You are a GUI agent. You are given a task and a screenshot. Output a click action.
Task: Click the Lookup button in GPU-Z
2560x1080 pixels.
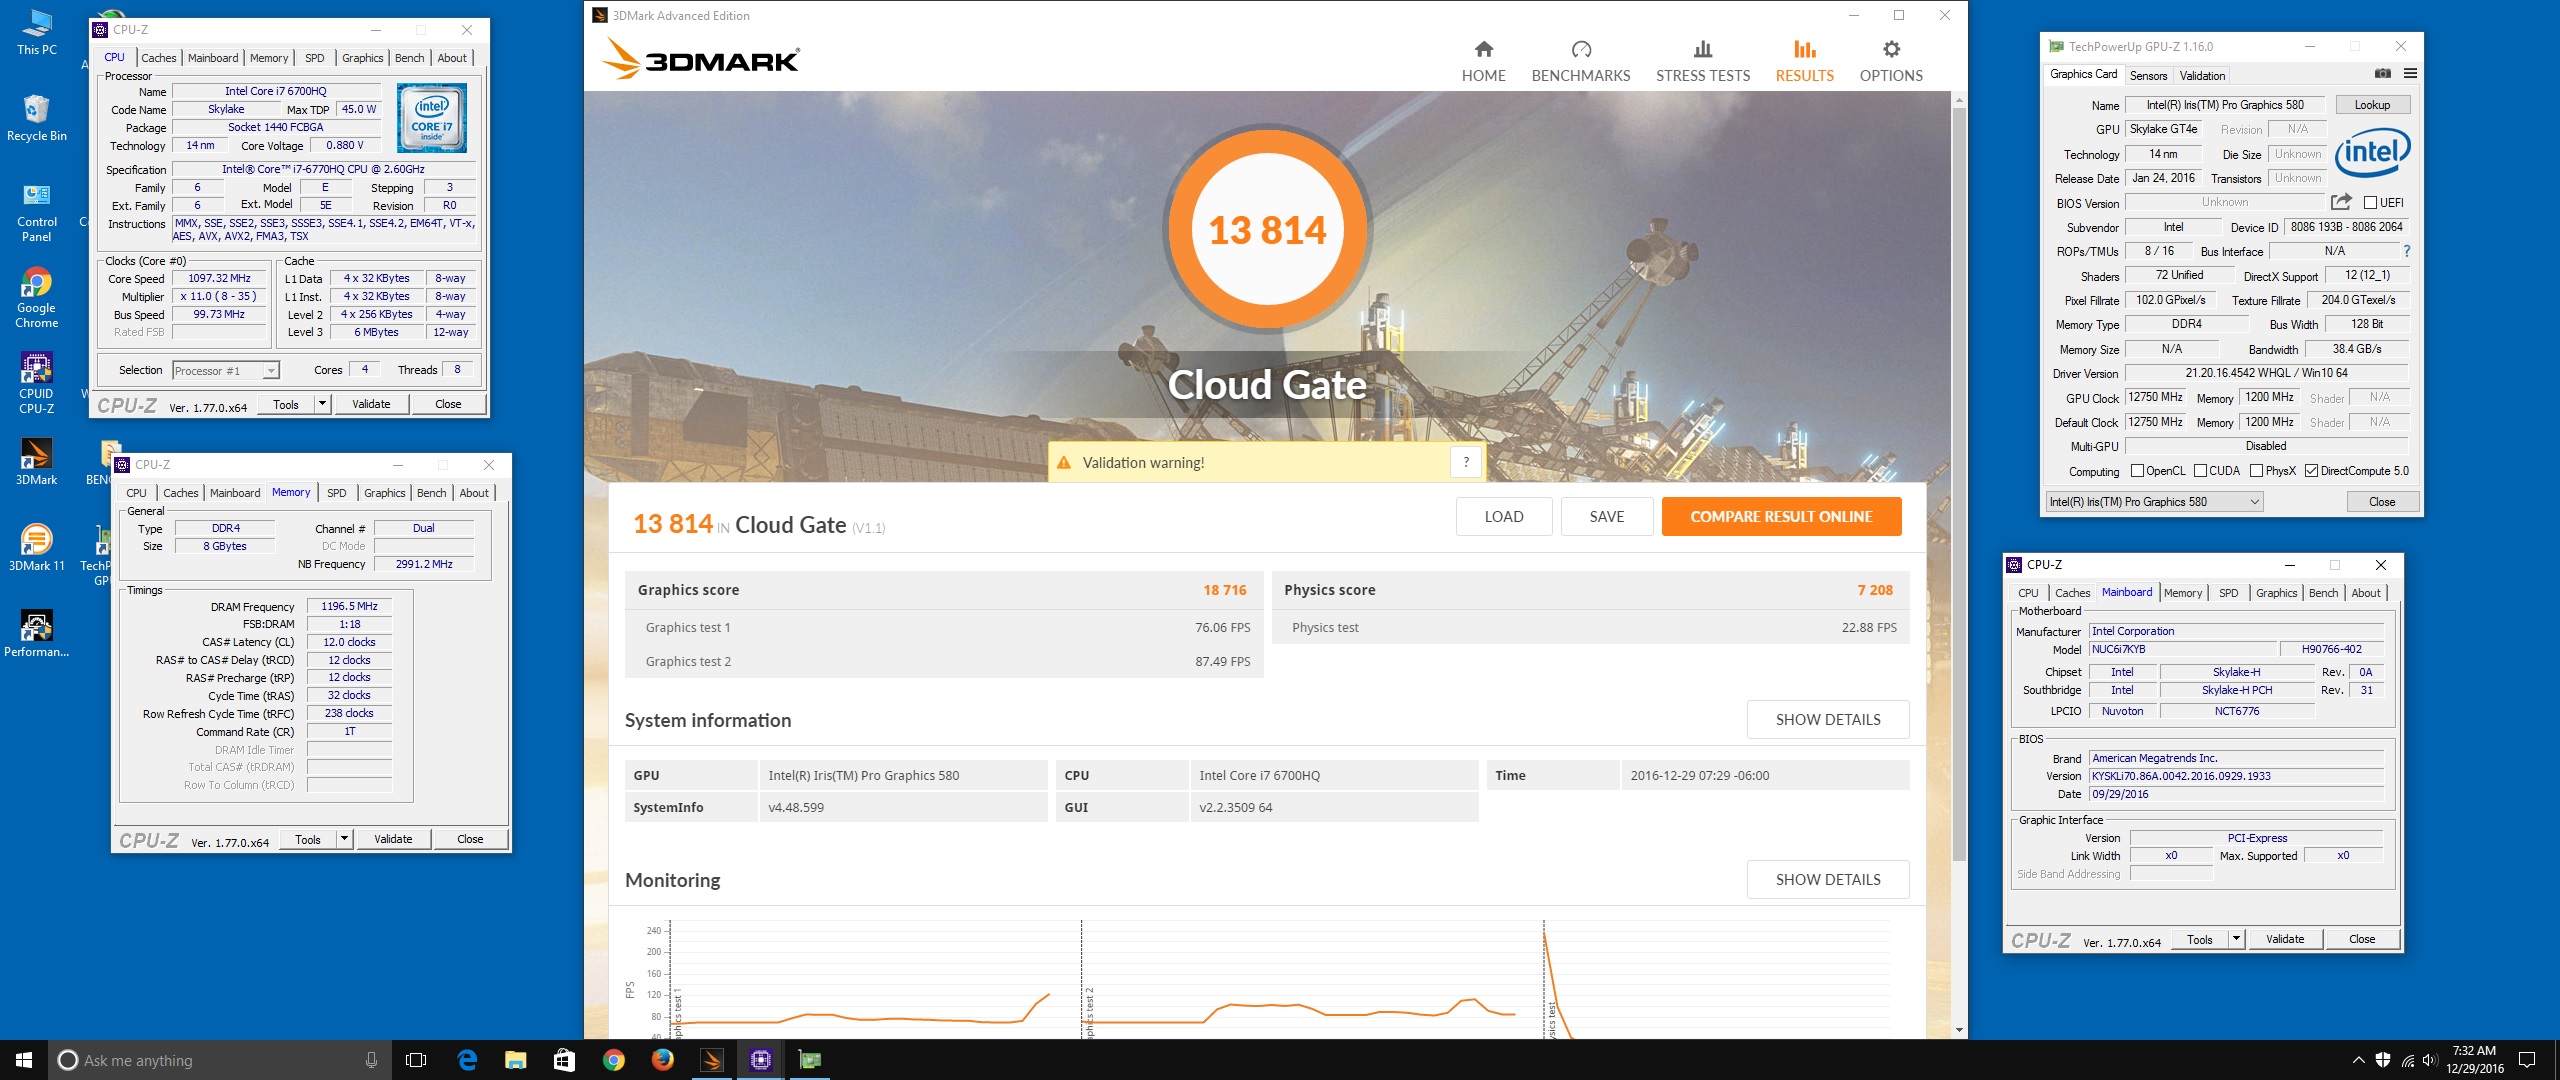click(2372, 105)
